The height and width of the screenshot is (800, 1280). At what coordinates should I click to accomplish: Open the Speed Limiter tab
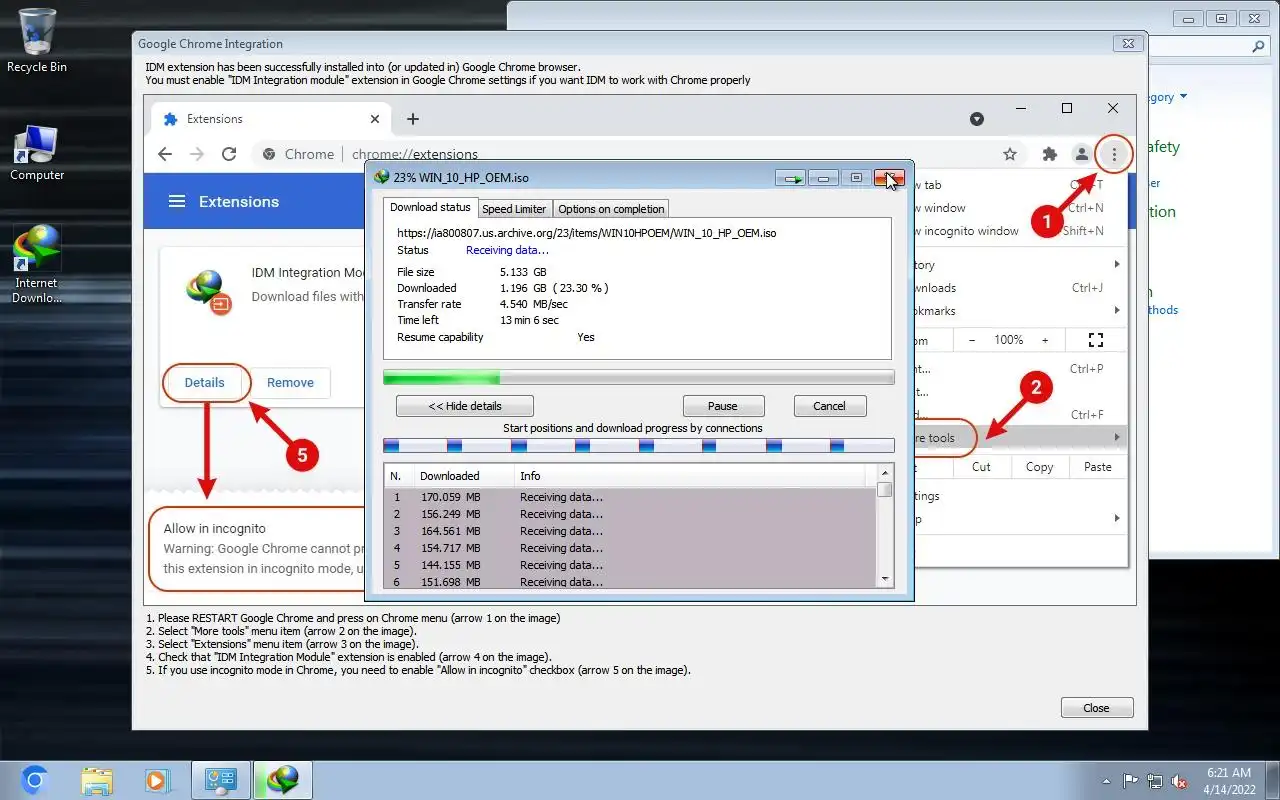tap(514, 209)
